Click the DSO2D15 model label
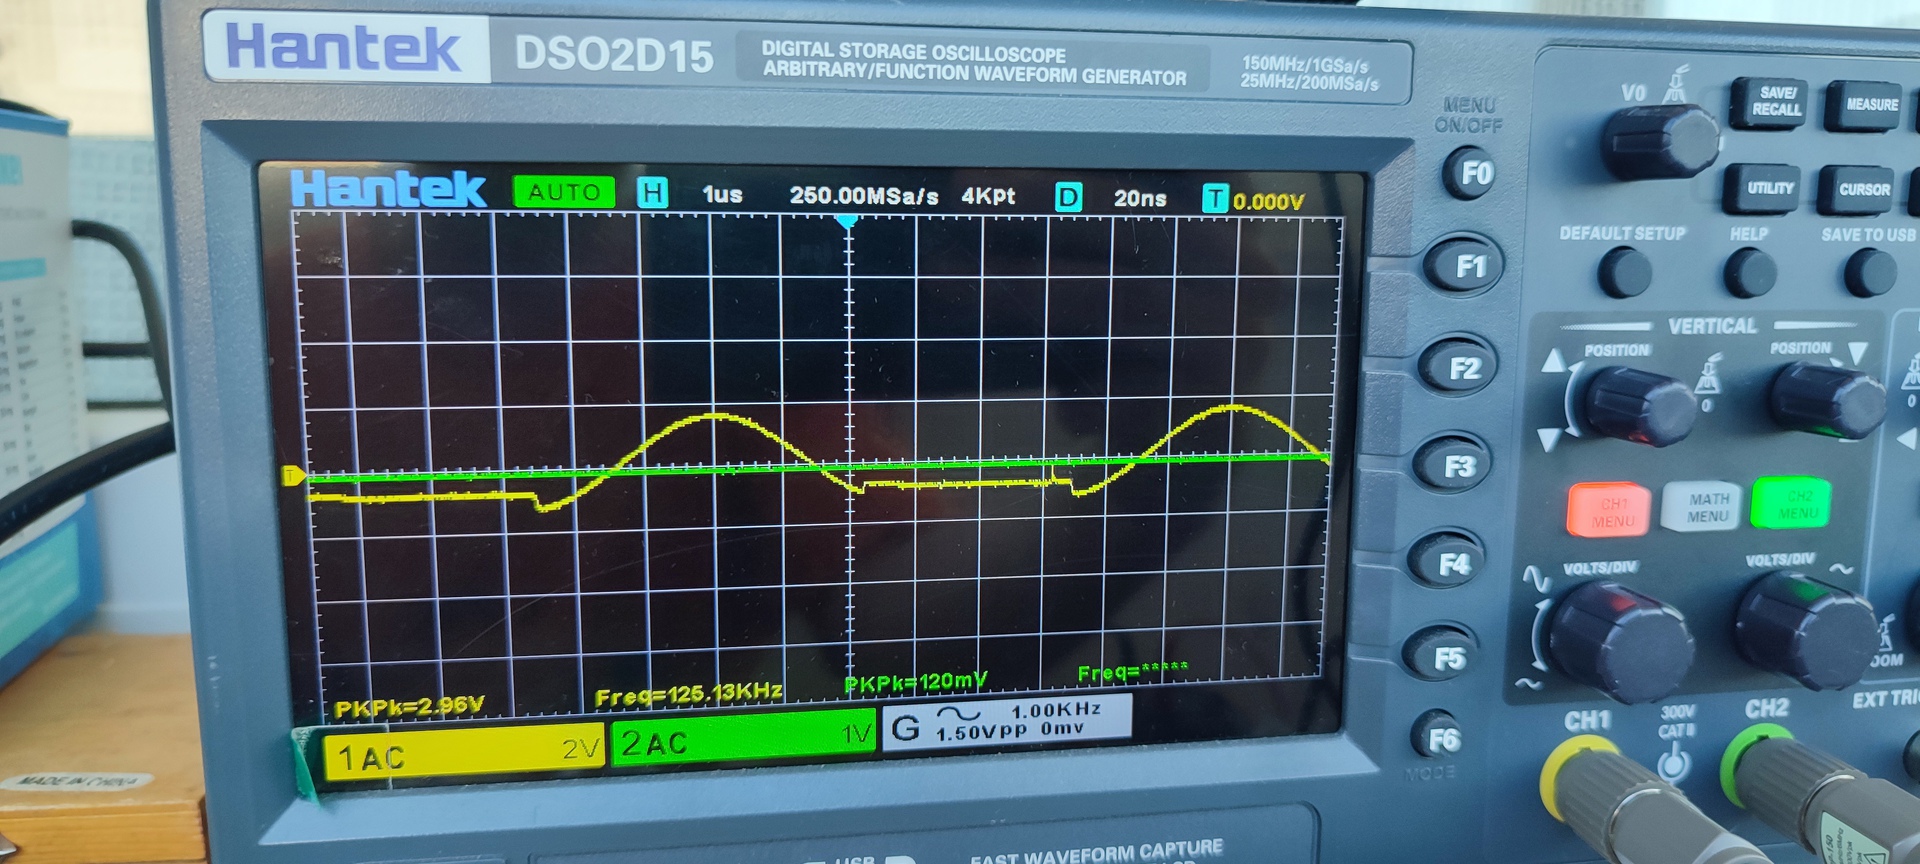Image resolution: width=1920 pixels, height=864 pixels. coord(614,55)
